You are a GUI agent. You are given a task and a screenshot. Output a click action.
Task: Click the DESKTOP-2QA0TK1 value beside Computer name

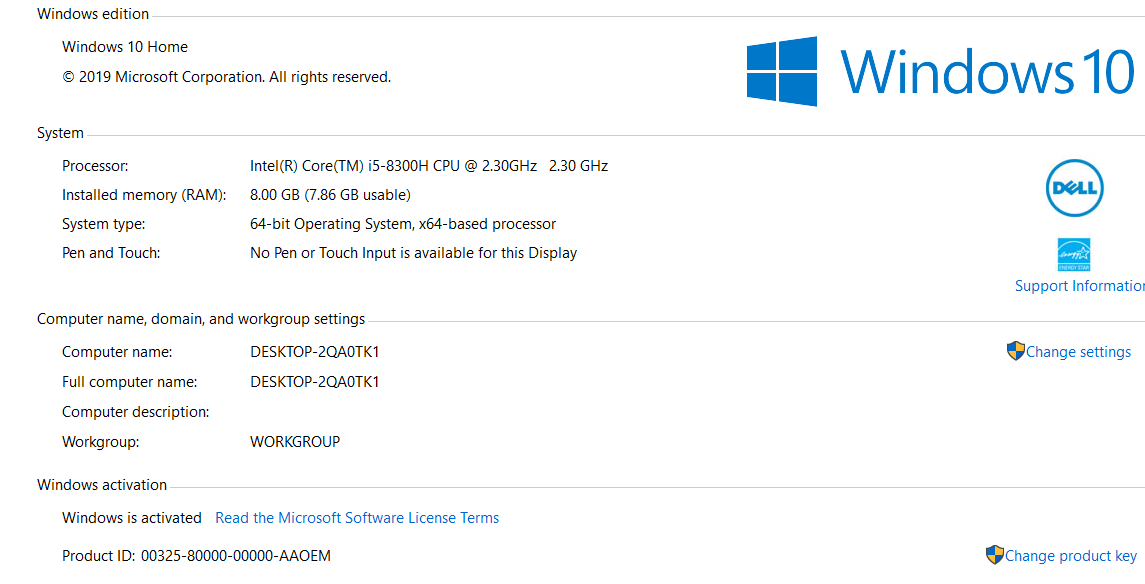pyautogui.click(x=315, y=352)
